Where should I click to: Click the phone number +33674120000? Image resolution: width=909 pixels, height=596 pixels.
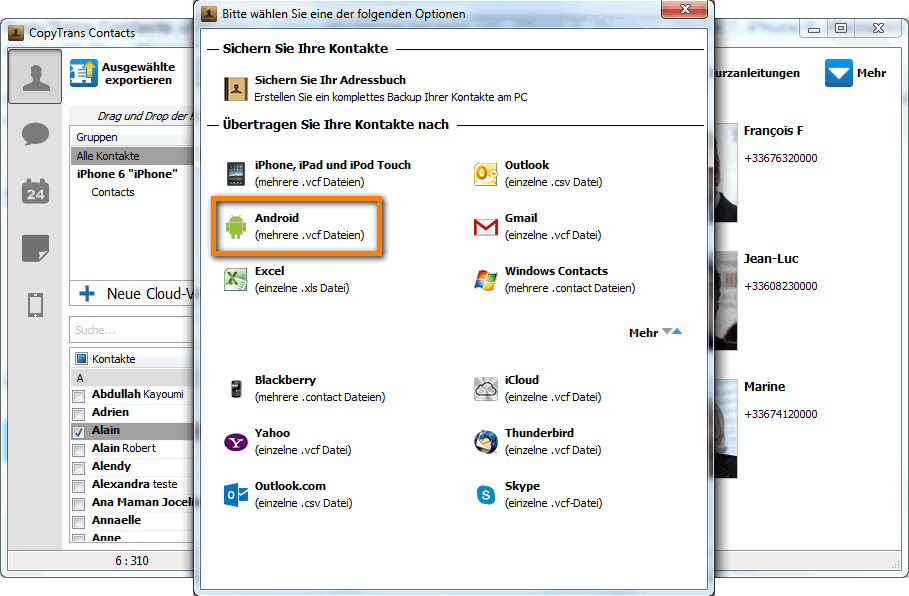point(781,415)
